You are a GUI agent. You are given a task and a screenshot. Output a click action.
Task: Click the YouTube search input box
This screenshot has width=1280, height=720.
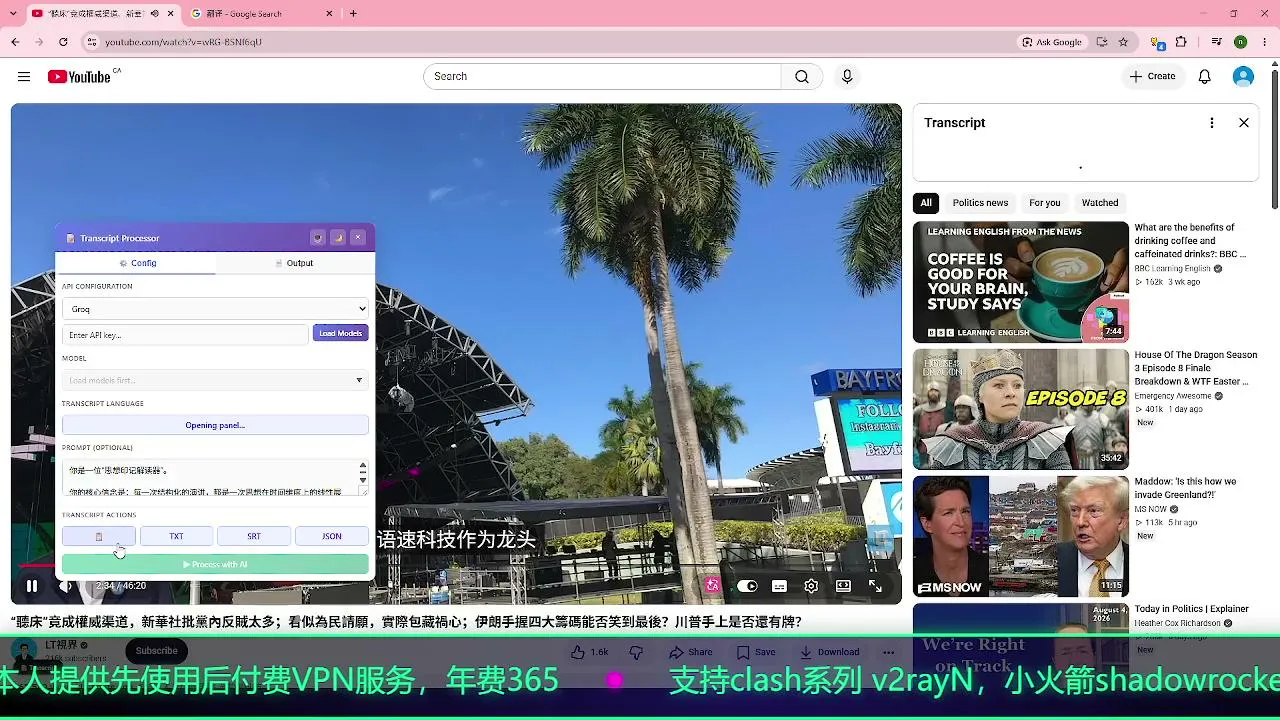(602, 77)
